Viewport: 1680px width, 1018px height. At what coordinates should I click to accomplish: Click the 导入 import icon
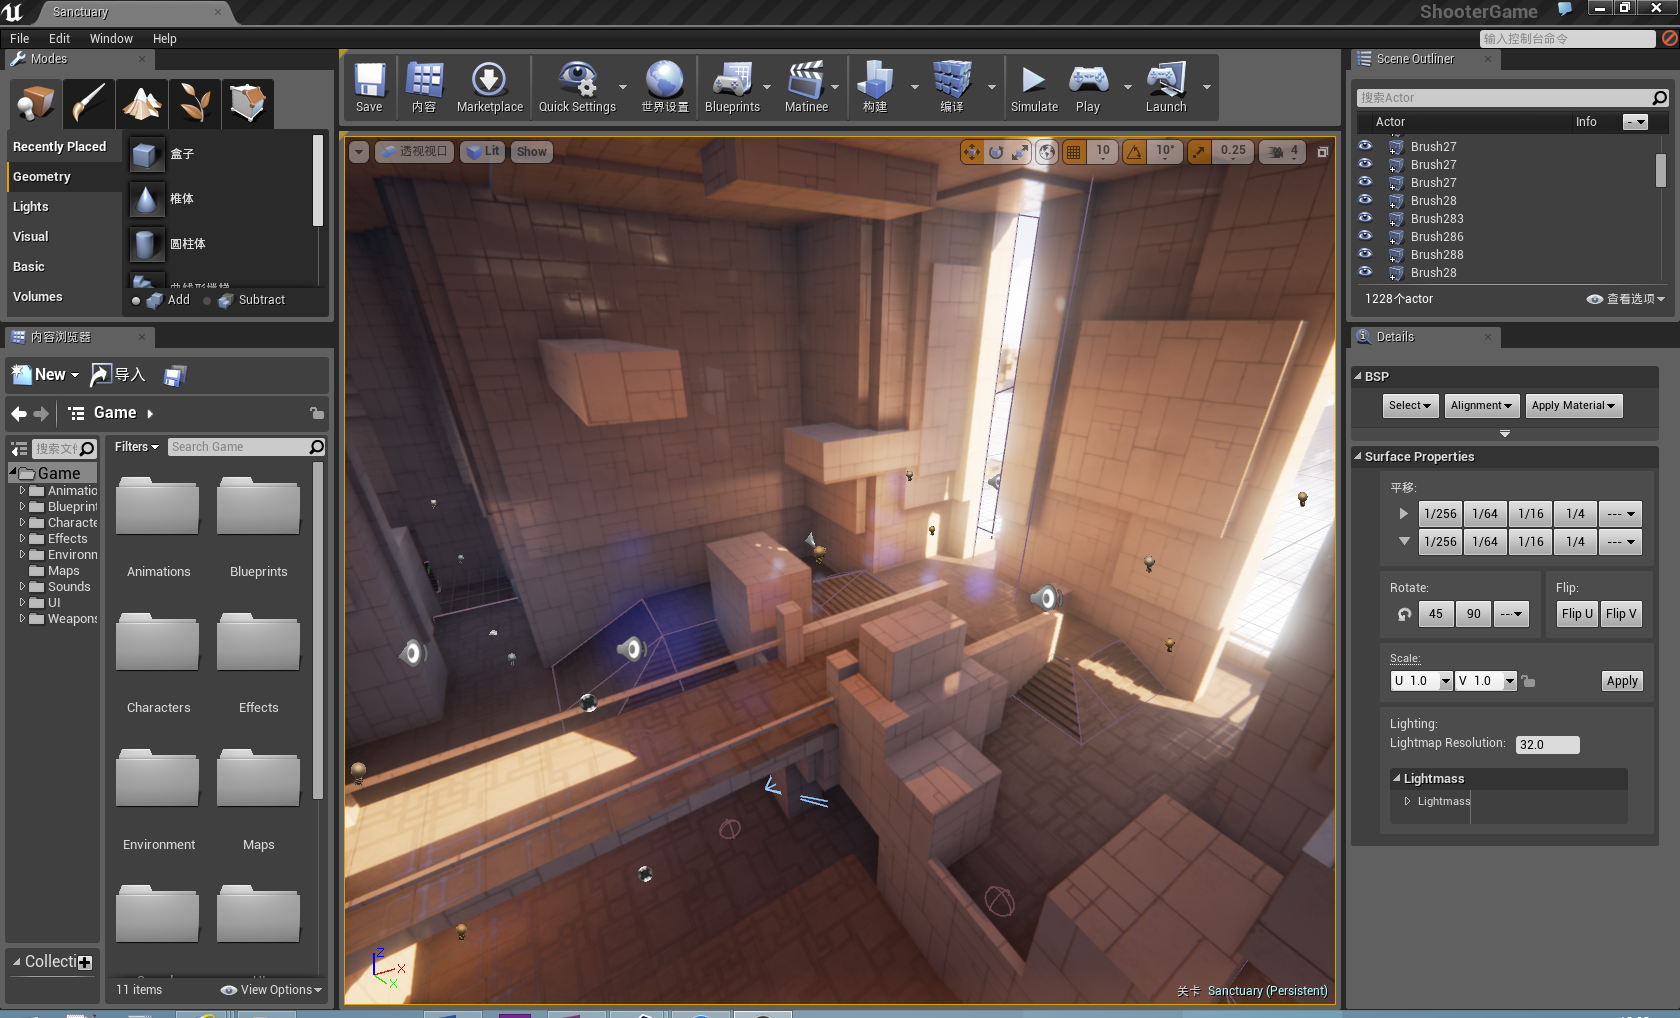(118, 375)
